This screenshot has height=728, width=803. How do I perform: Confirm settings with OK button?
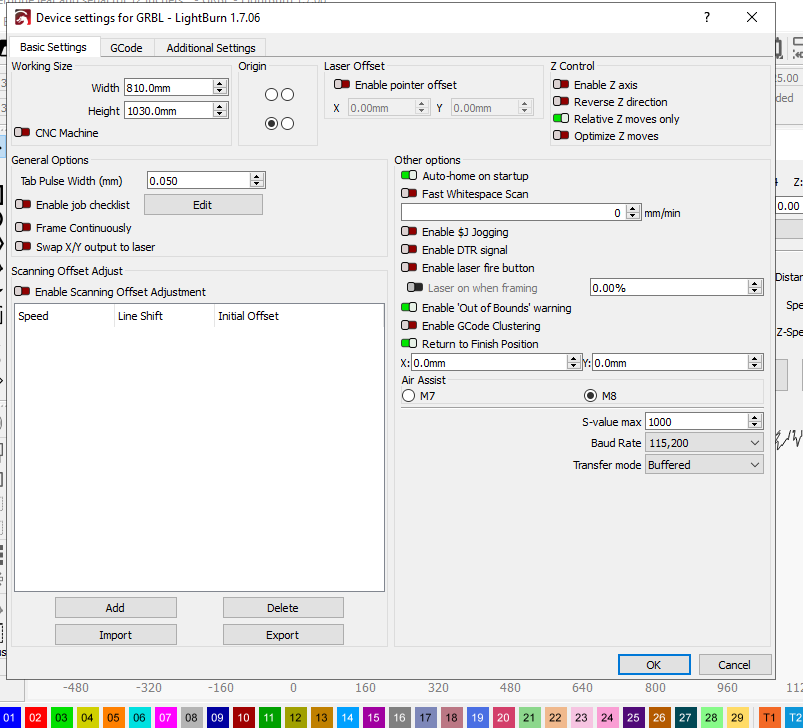(654, 665)
